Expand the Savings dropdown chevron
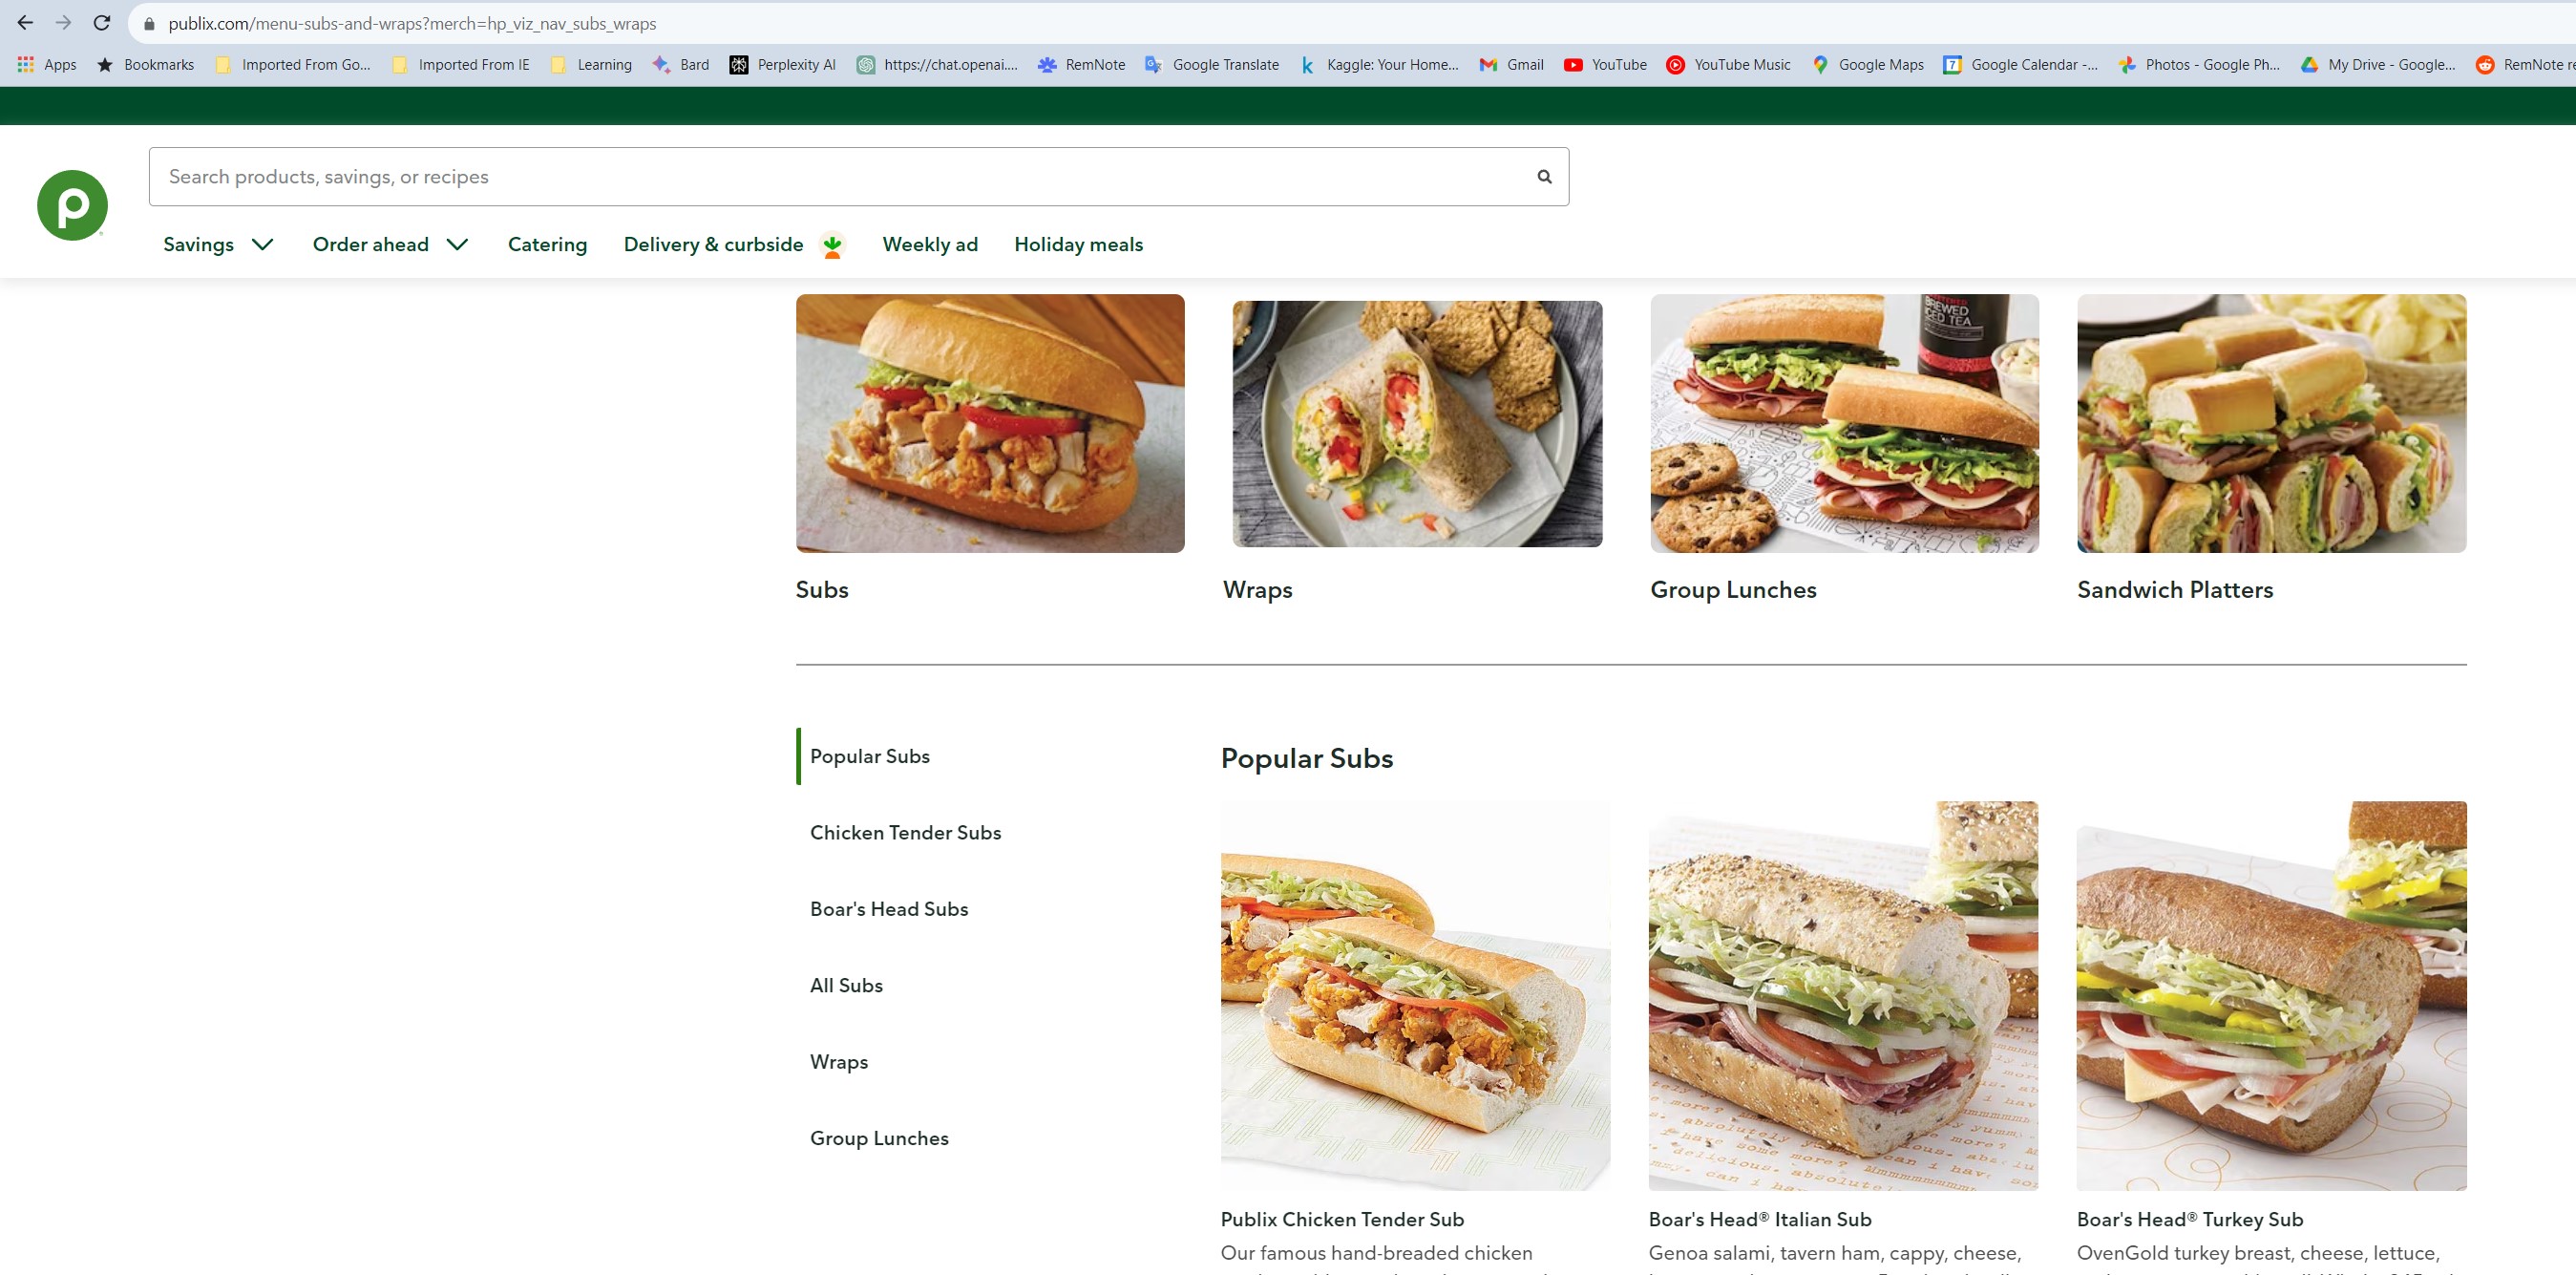The image size is (2576, 1275). [263, 244]
